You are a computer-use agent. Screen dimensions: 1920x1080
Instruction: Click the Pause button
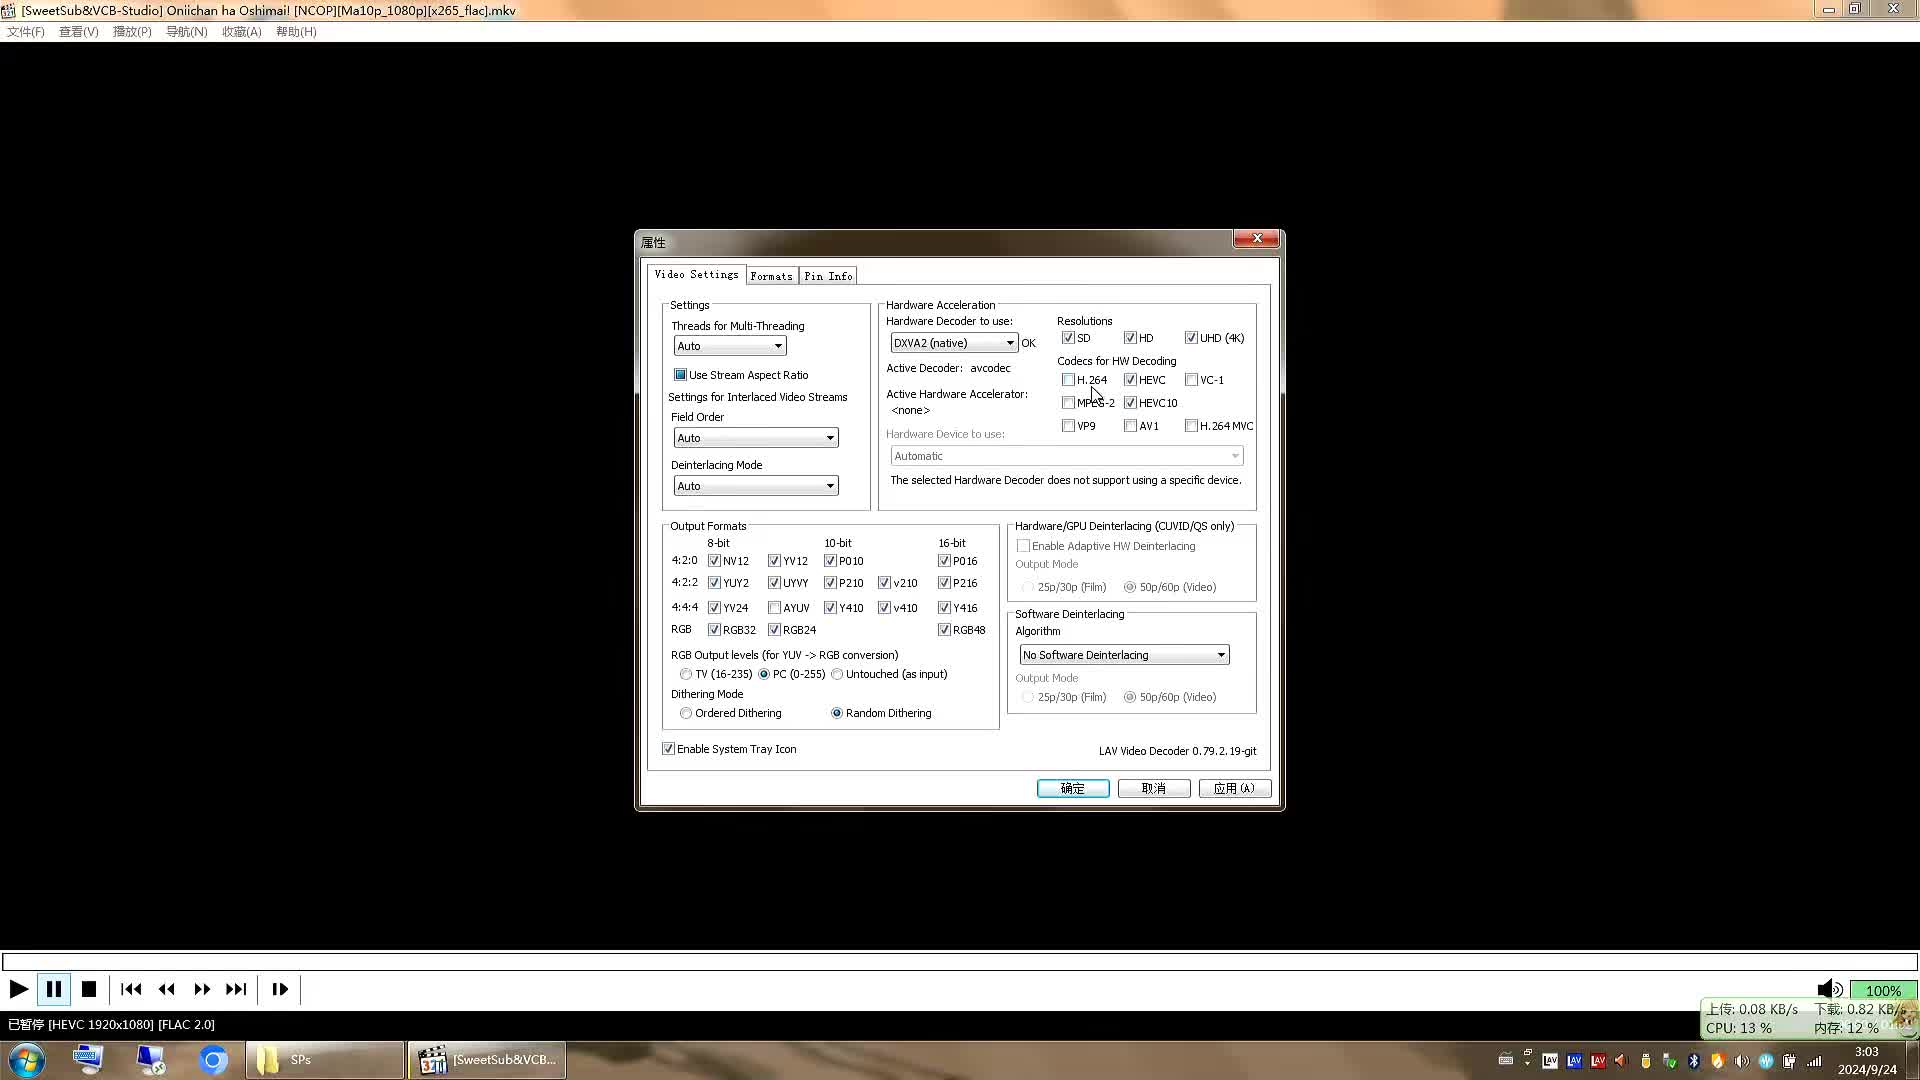[53, 988]
